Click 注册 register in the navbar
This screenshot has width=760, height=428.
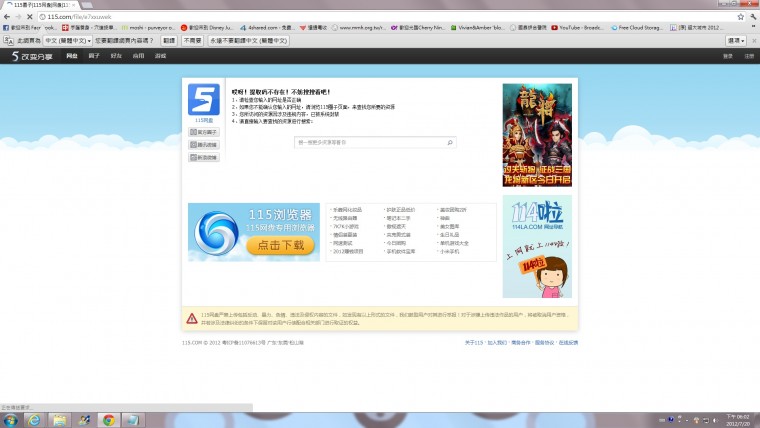pyautogui.click(x=749, y=56)
